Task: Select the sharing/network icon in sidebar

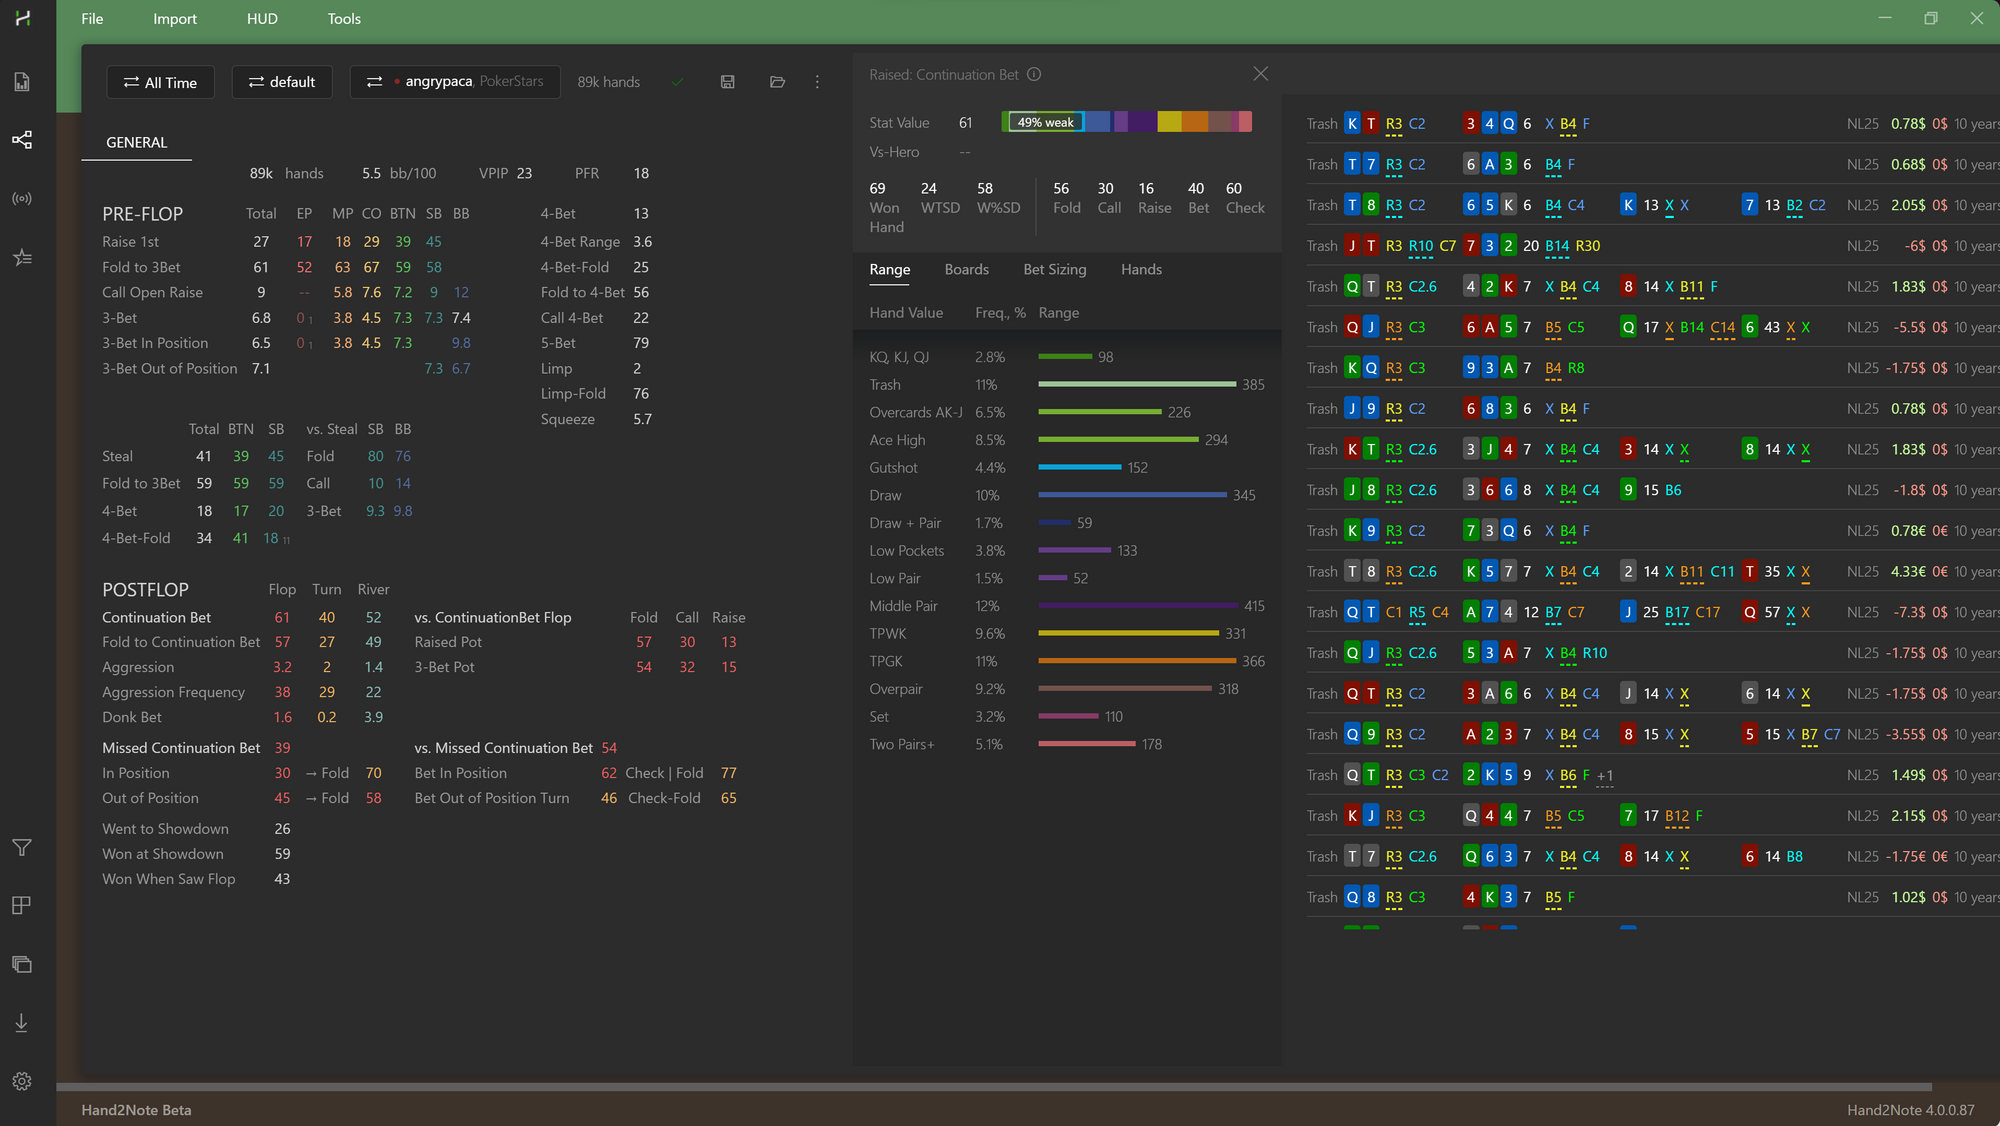Action: pos(21,140)
